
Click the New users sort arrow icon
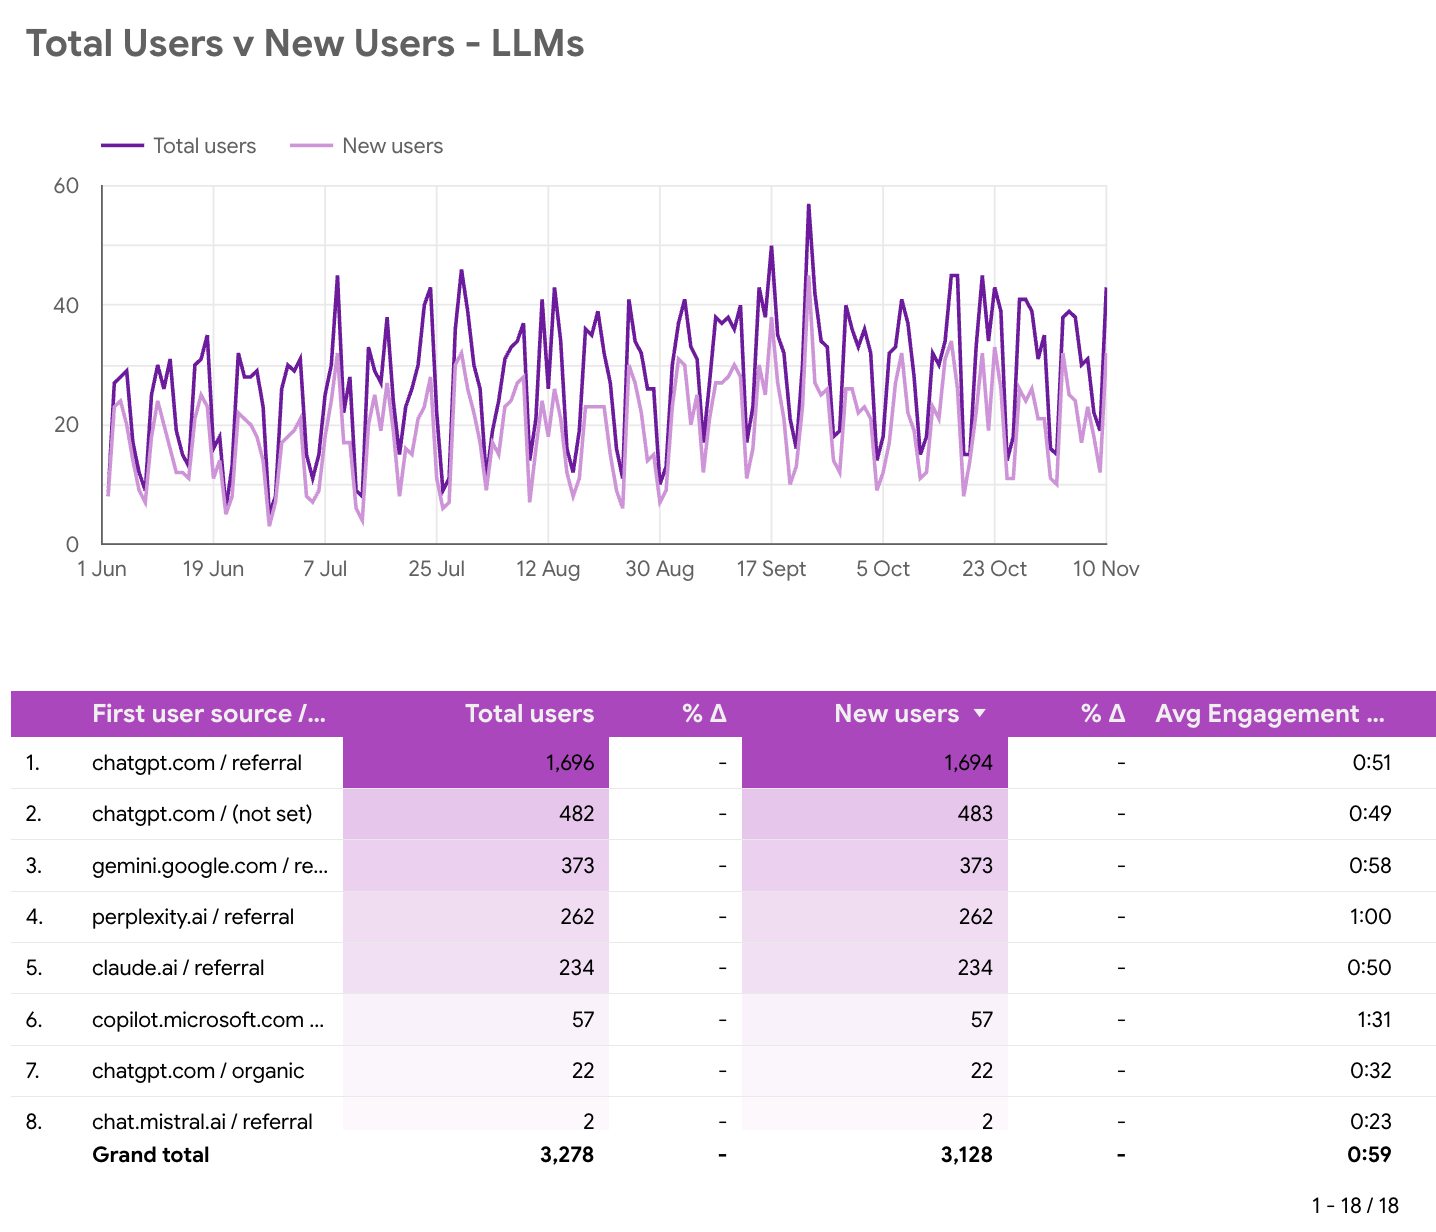pos(980,714)
